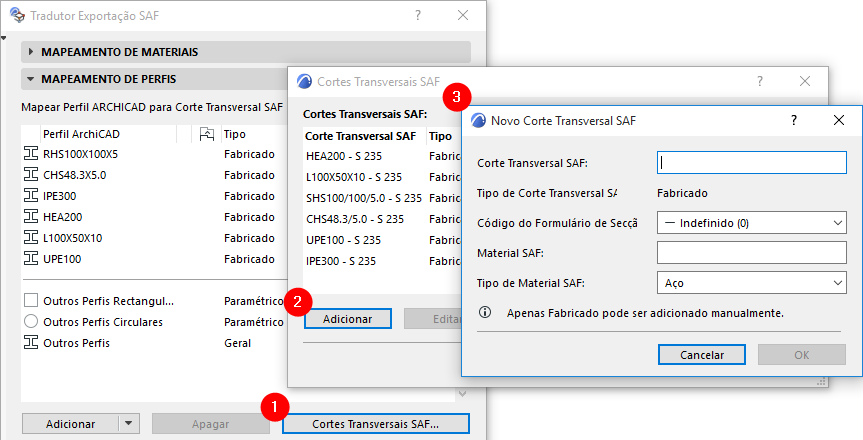Screen dimensions: 863x440
Task: Click the Corte Transversal SAF column header
Action: [x=363, y=136]
